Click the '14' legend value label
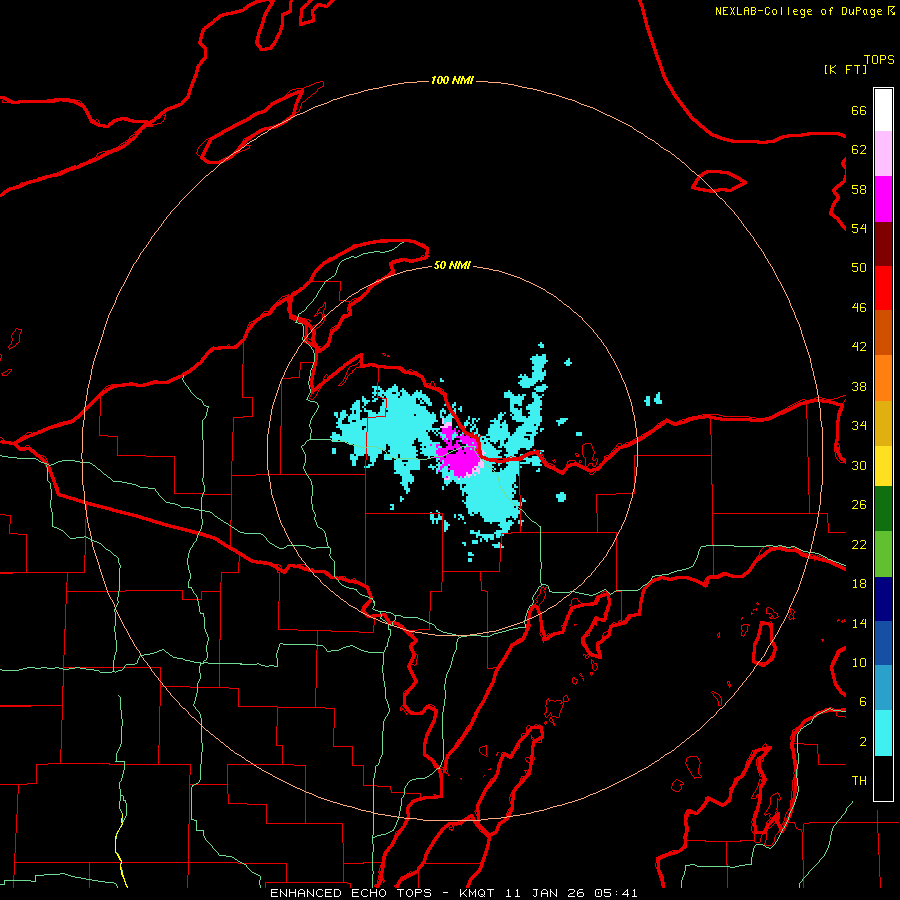 (859, 623)
